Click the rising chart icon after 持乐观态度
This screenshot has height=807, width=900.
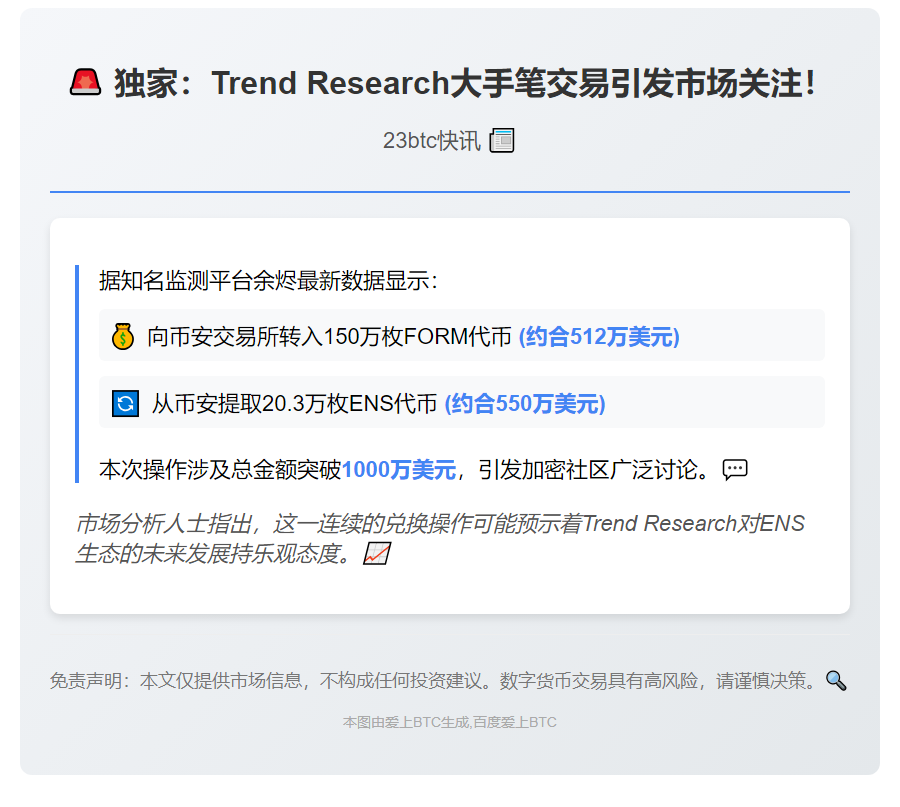[377, 554]
